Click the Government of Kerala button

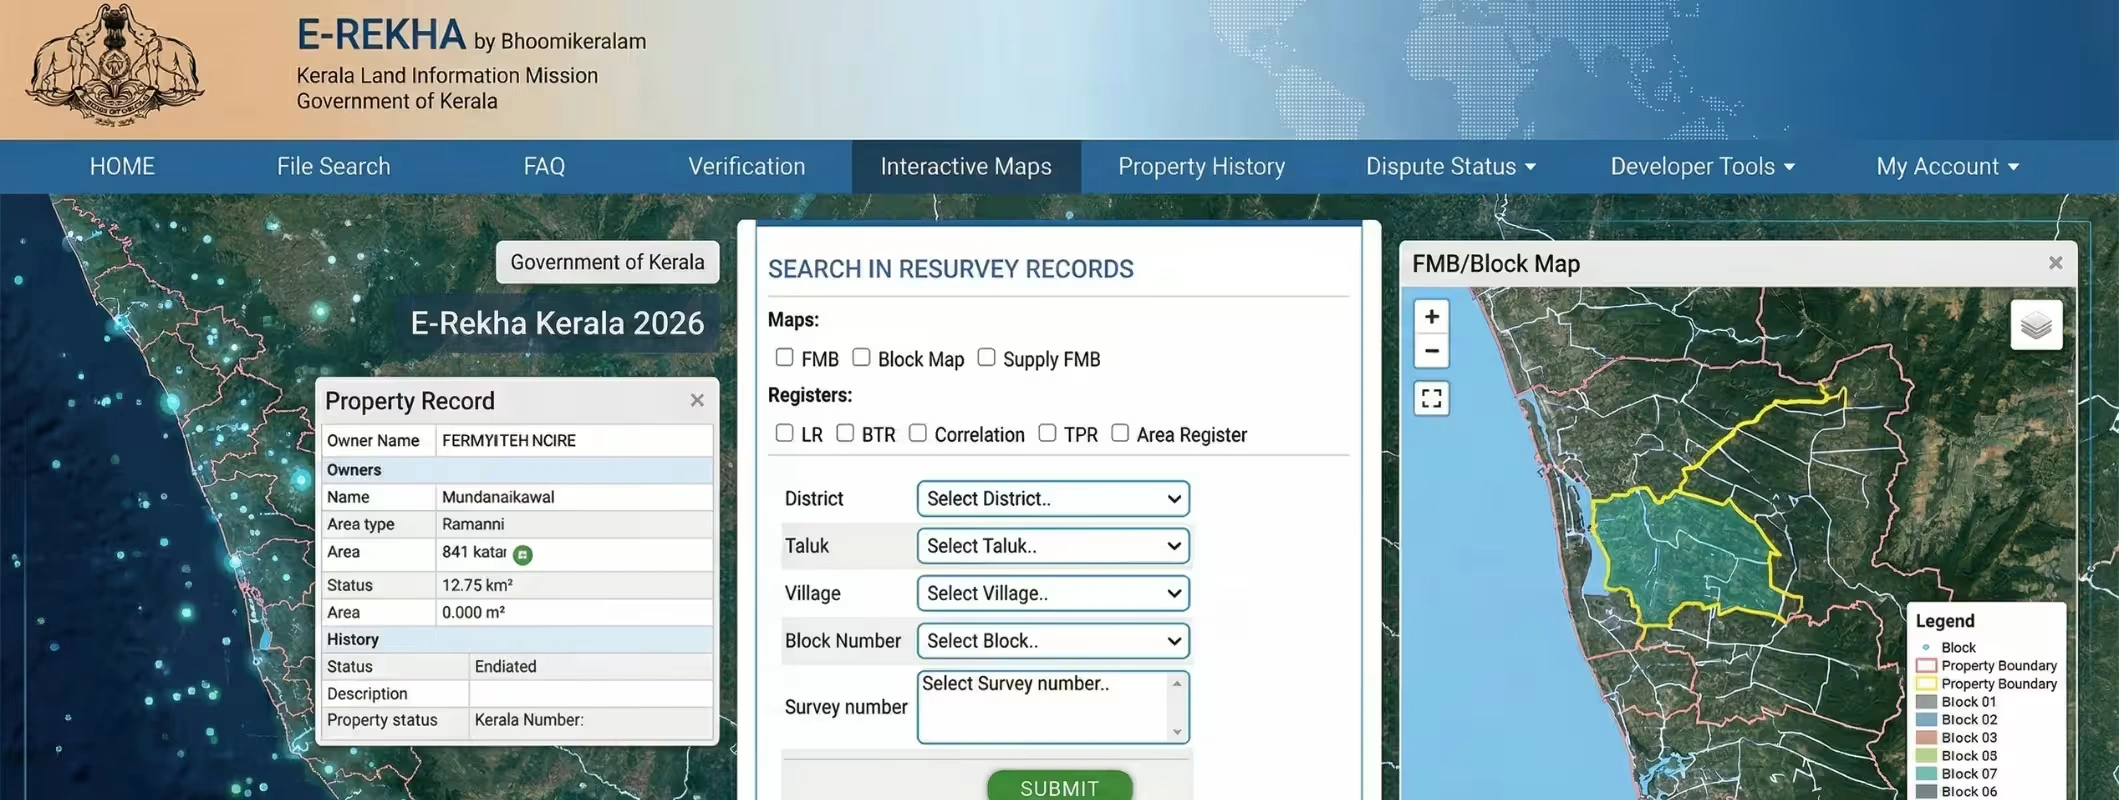[x=607, y=262]
